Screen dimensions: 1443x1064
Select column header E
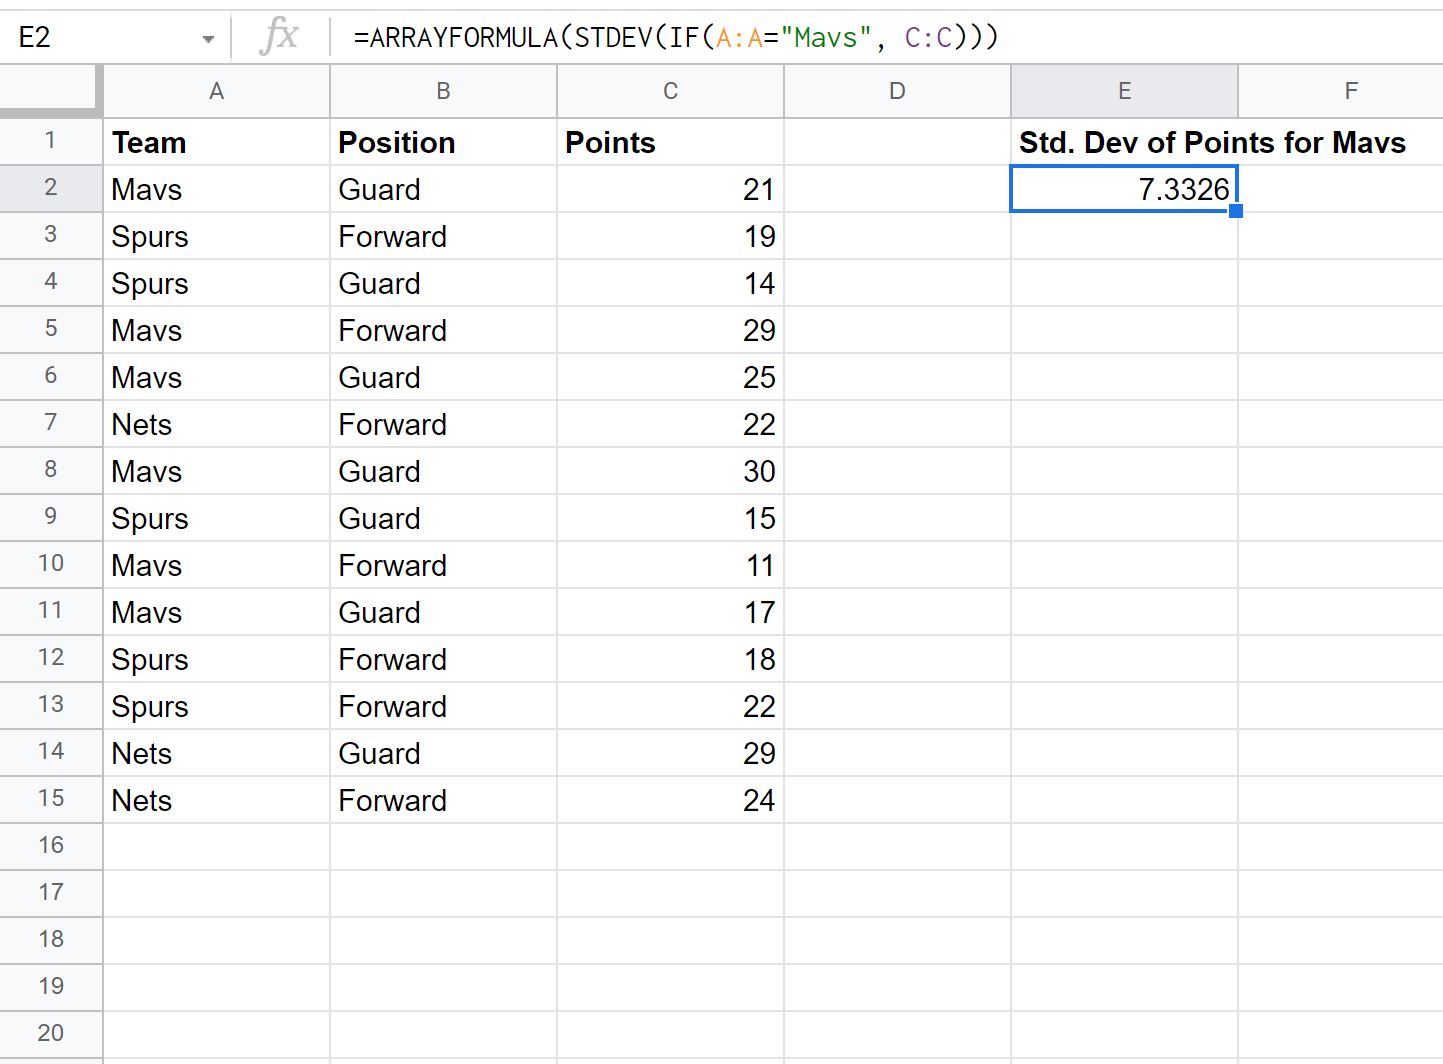coord(1124,90)
